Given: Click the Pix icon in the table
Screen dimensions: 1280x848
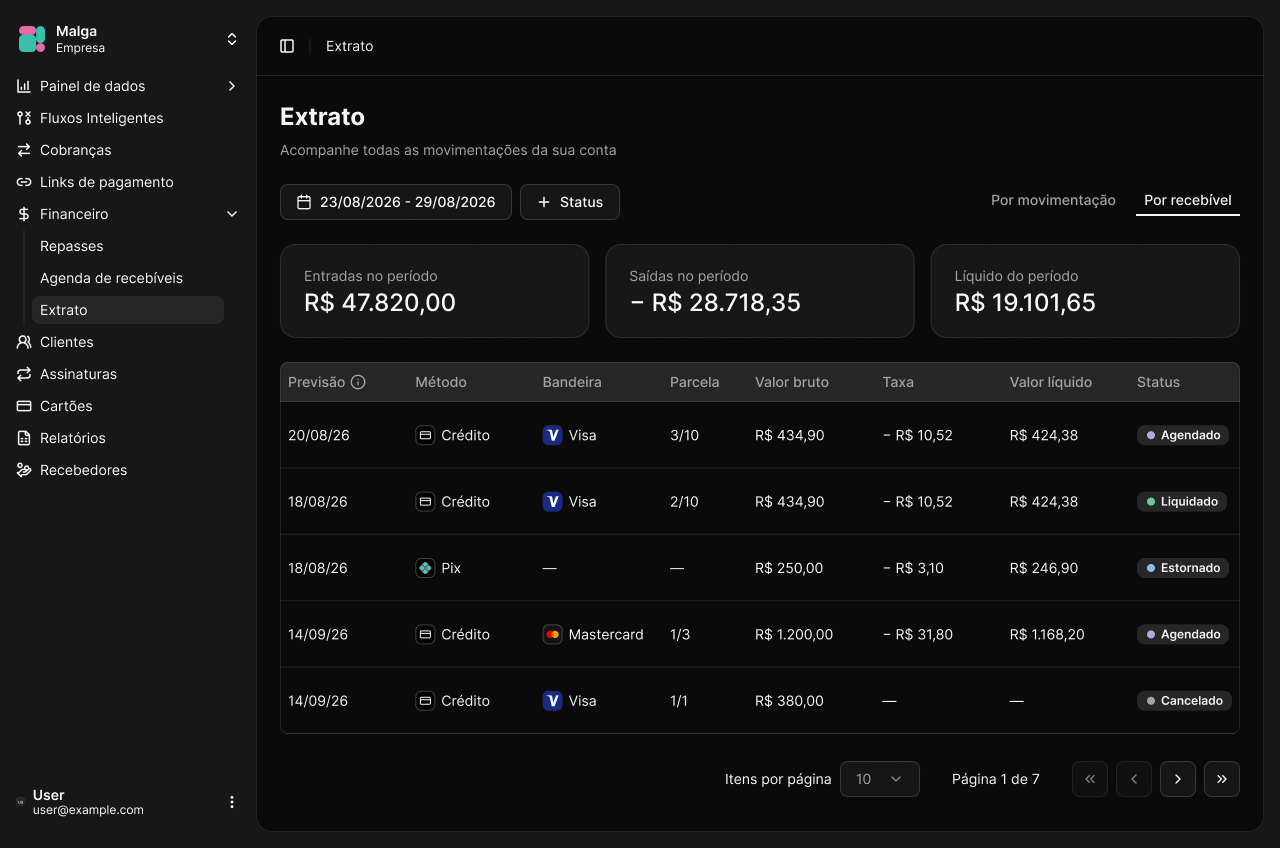Looking at the screenshot, I should (x=425, y=568).
